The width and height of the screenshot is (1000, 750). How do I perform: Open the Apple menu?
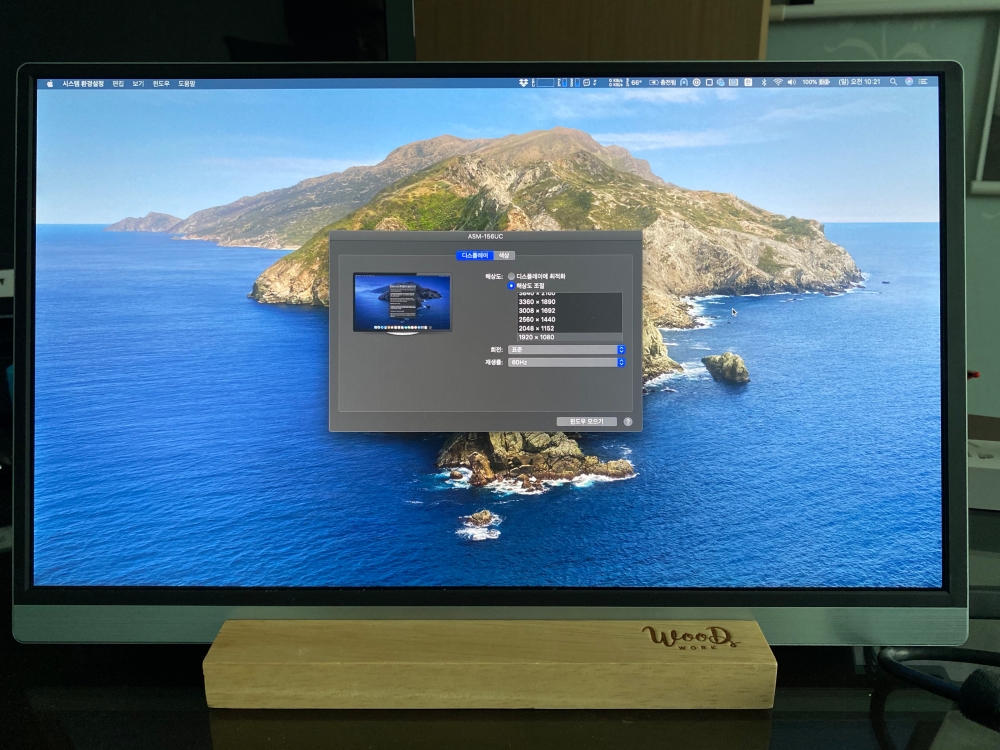50,84
